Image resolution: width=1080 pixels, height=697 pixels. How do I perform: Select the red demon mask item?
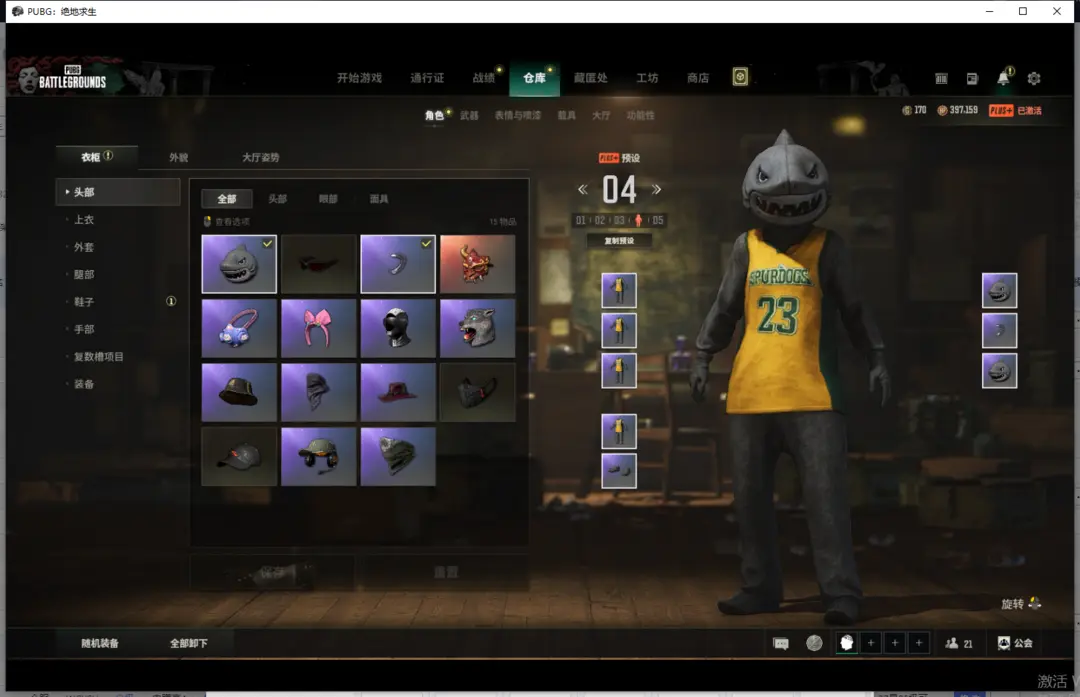coord(477,264)
